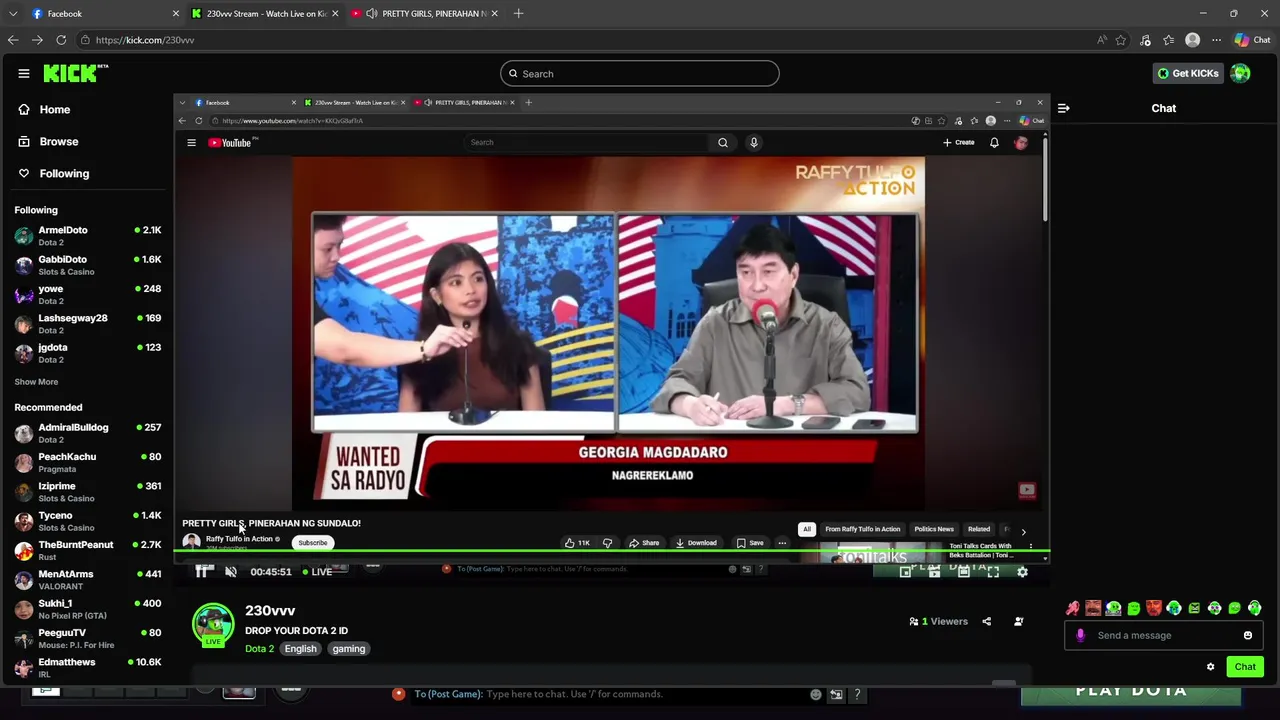Viewport: 1280px width, 720px height.
Task: Open Lashsegway28's channel
Action: (88, 323)
